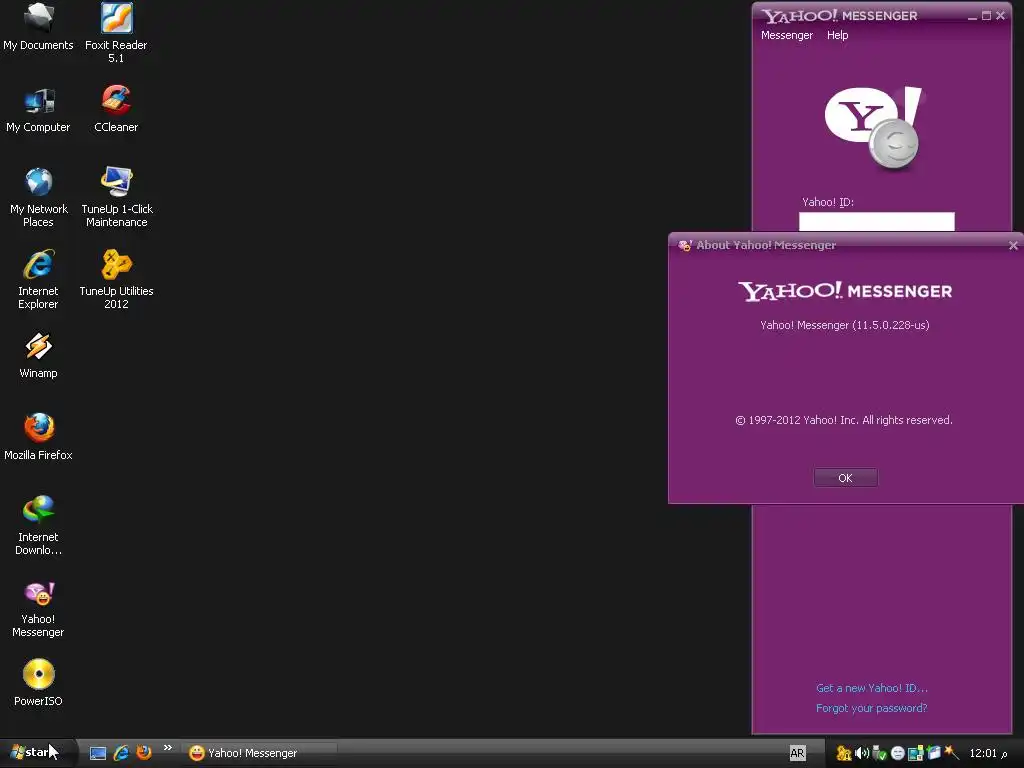
Task: Minimize the Yahoo! Messenger window
Action: [x=972, y=16]
